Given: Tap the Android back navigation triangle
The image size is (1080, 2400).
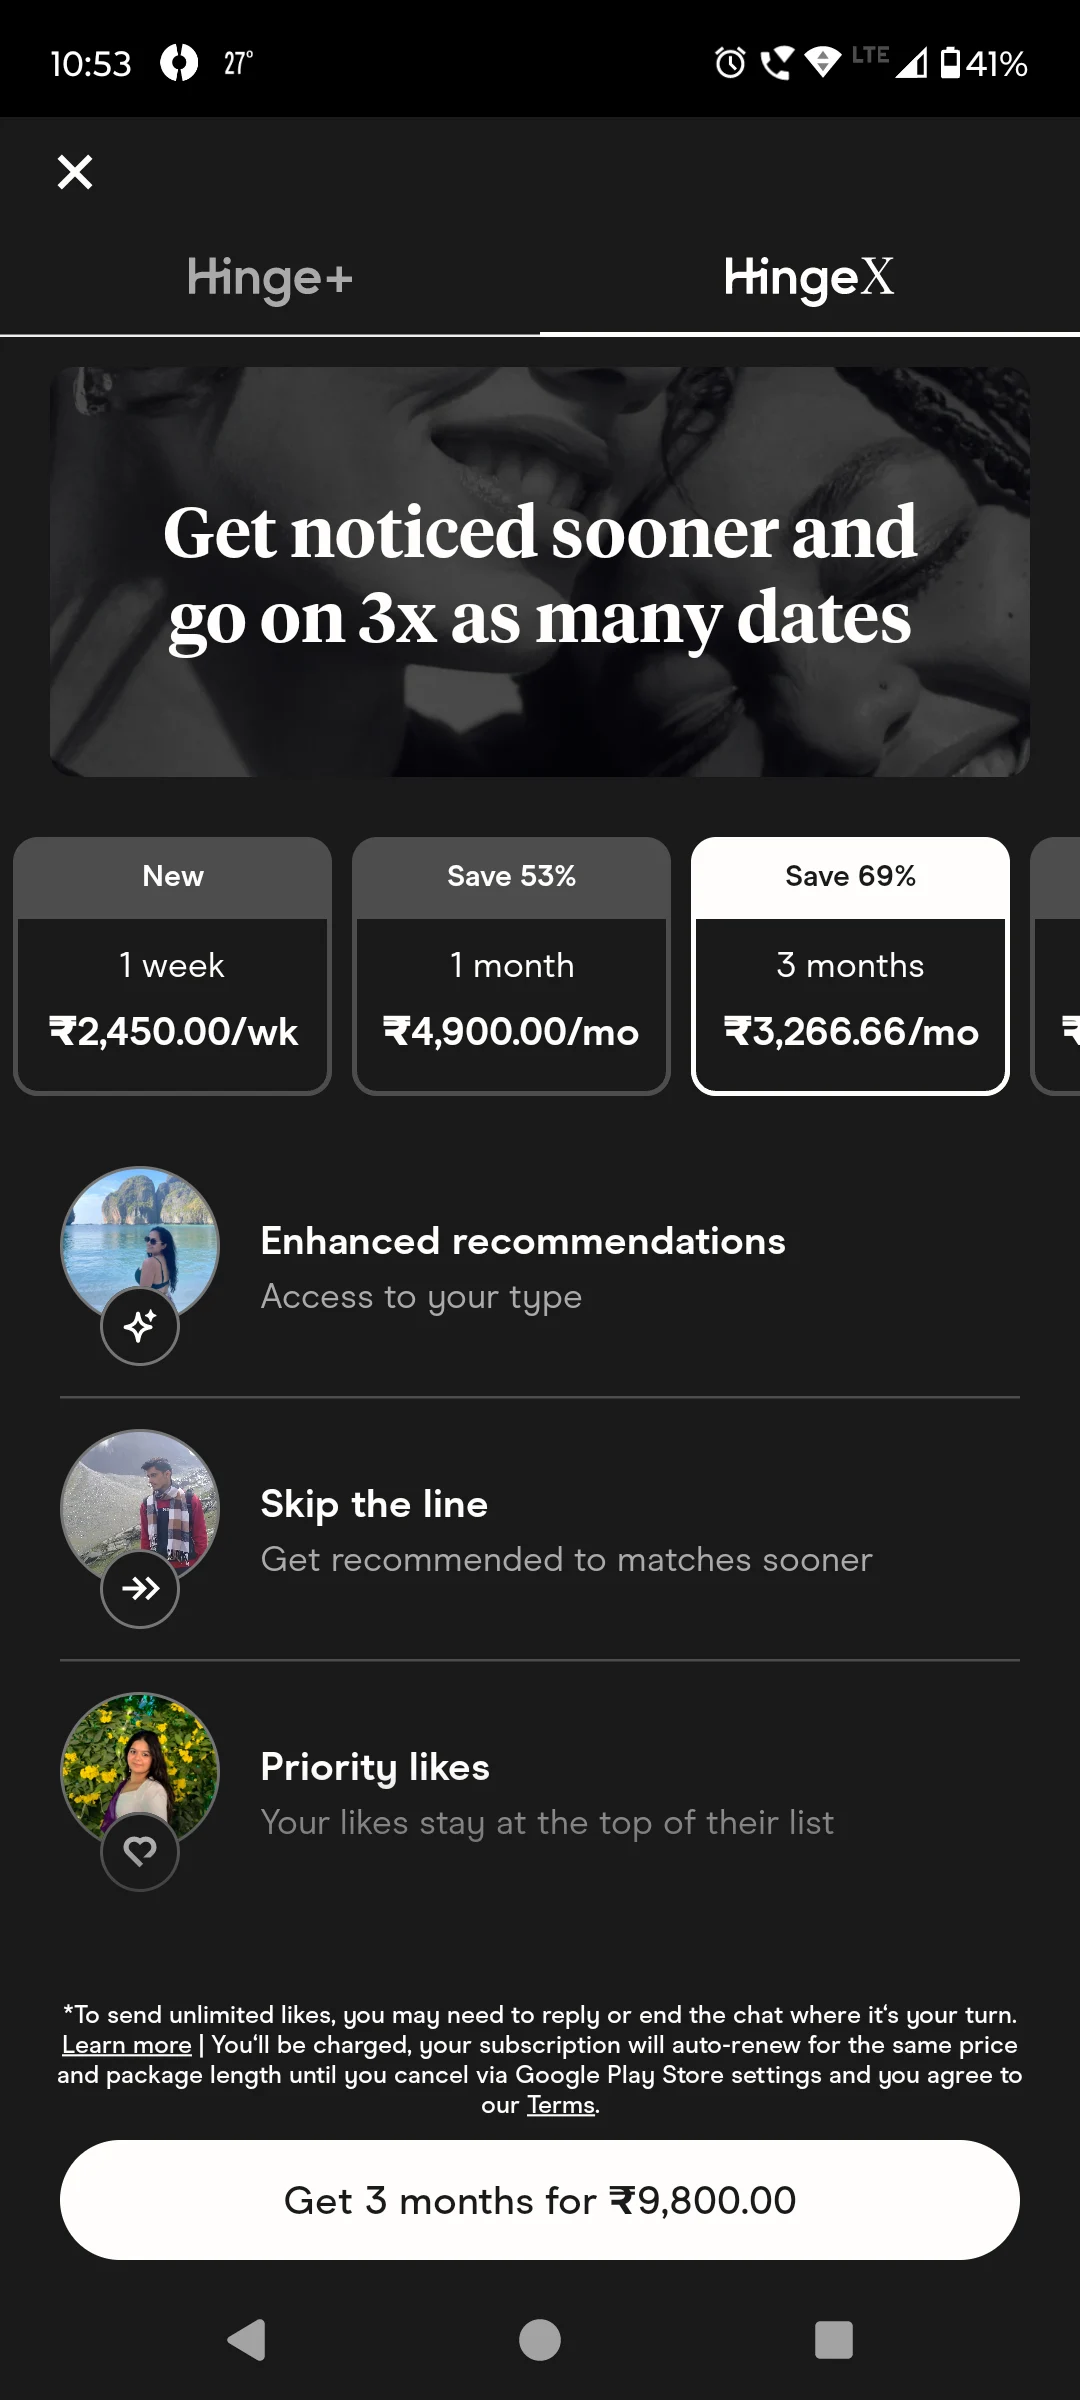Looking at the screenshot, I should [247, 2340].
